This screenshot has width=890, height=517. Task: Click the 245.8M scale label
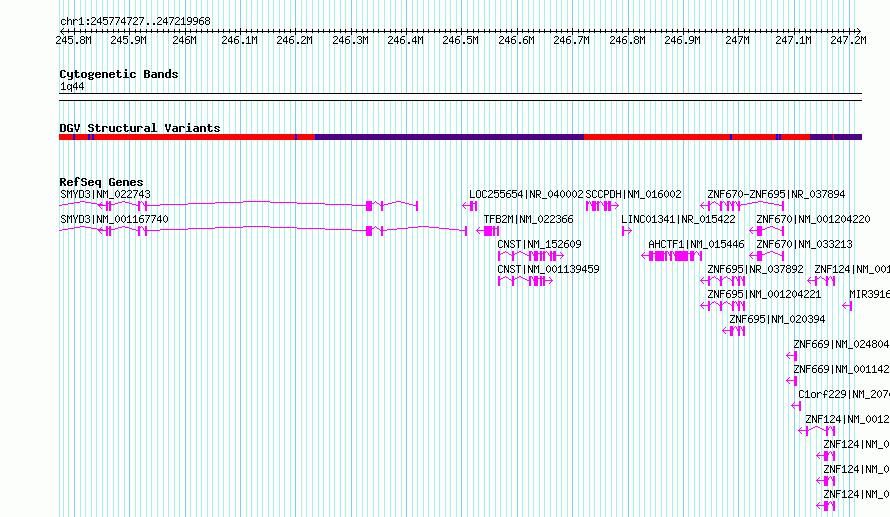click(73, 40)
